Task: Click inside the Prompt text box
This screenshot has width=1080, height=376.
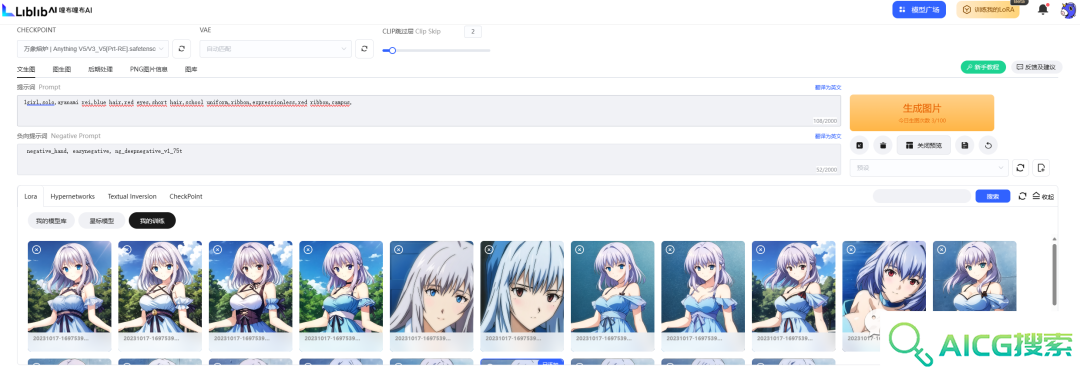Action: coord(428,110)
